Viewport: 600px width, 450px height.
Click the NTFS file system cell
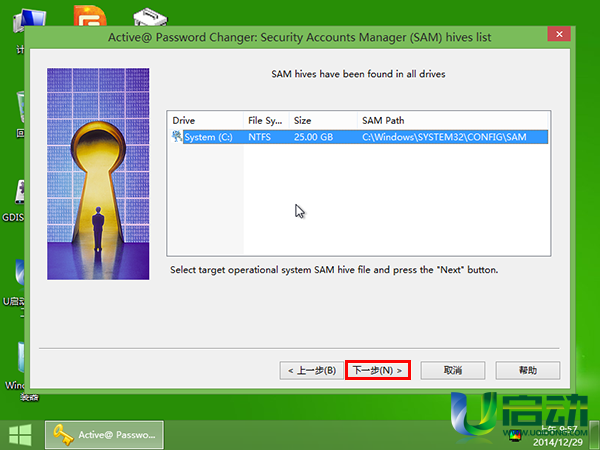259,137
